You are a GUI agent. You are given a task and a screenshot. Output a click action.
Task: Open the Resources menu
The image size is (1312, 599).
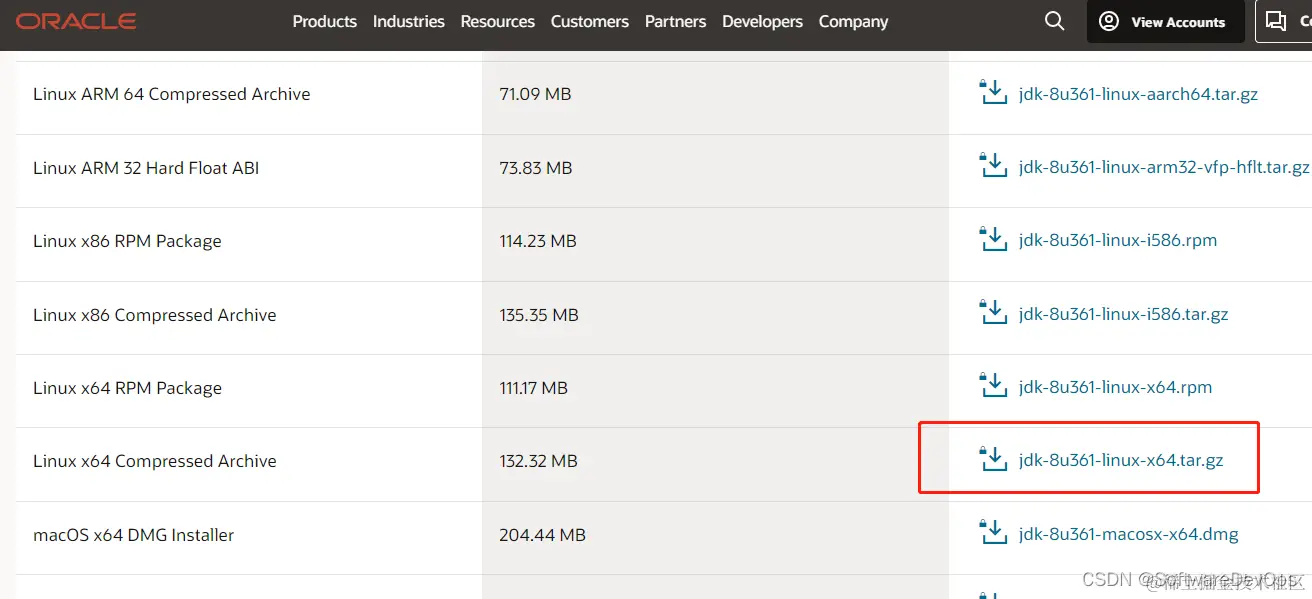497,21
